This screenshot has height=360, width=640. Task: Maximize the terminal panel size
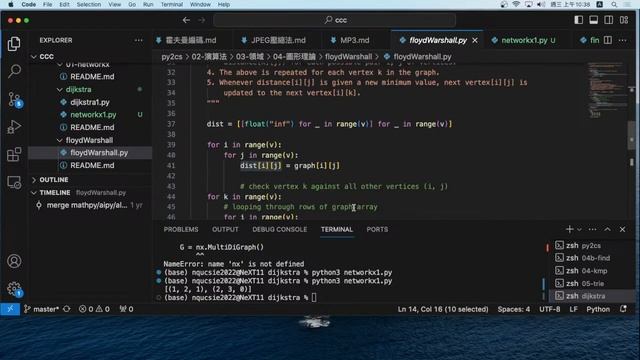pyautogui.click(x=608, y=229)
